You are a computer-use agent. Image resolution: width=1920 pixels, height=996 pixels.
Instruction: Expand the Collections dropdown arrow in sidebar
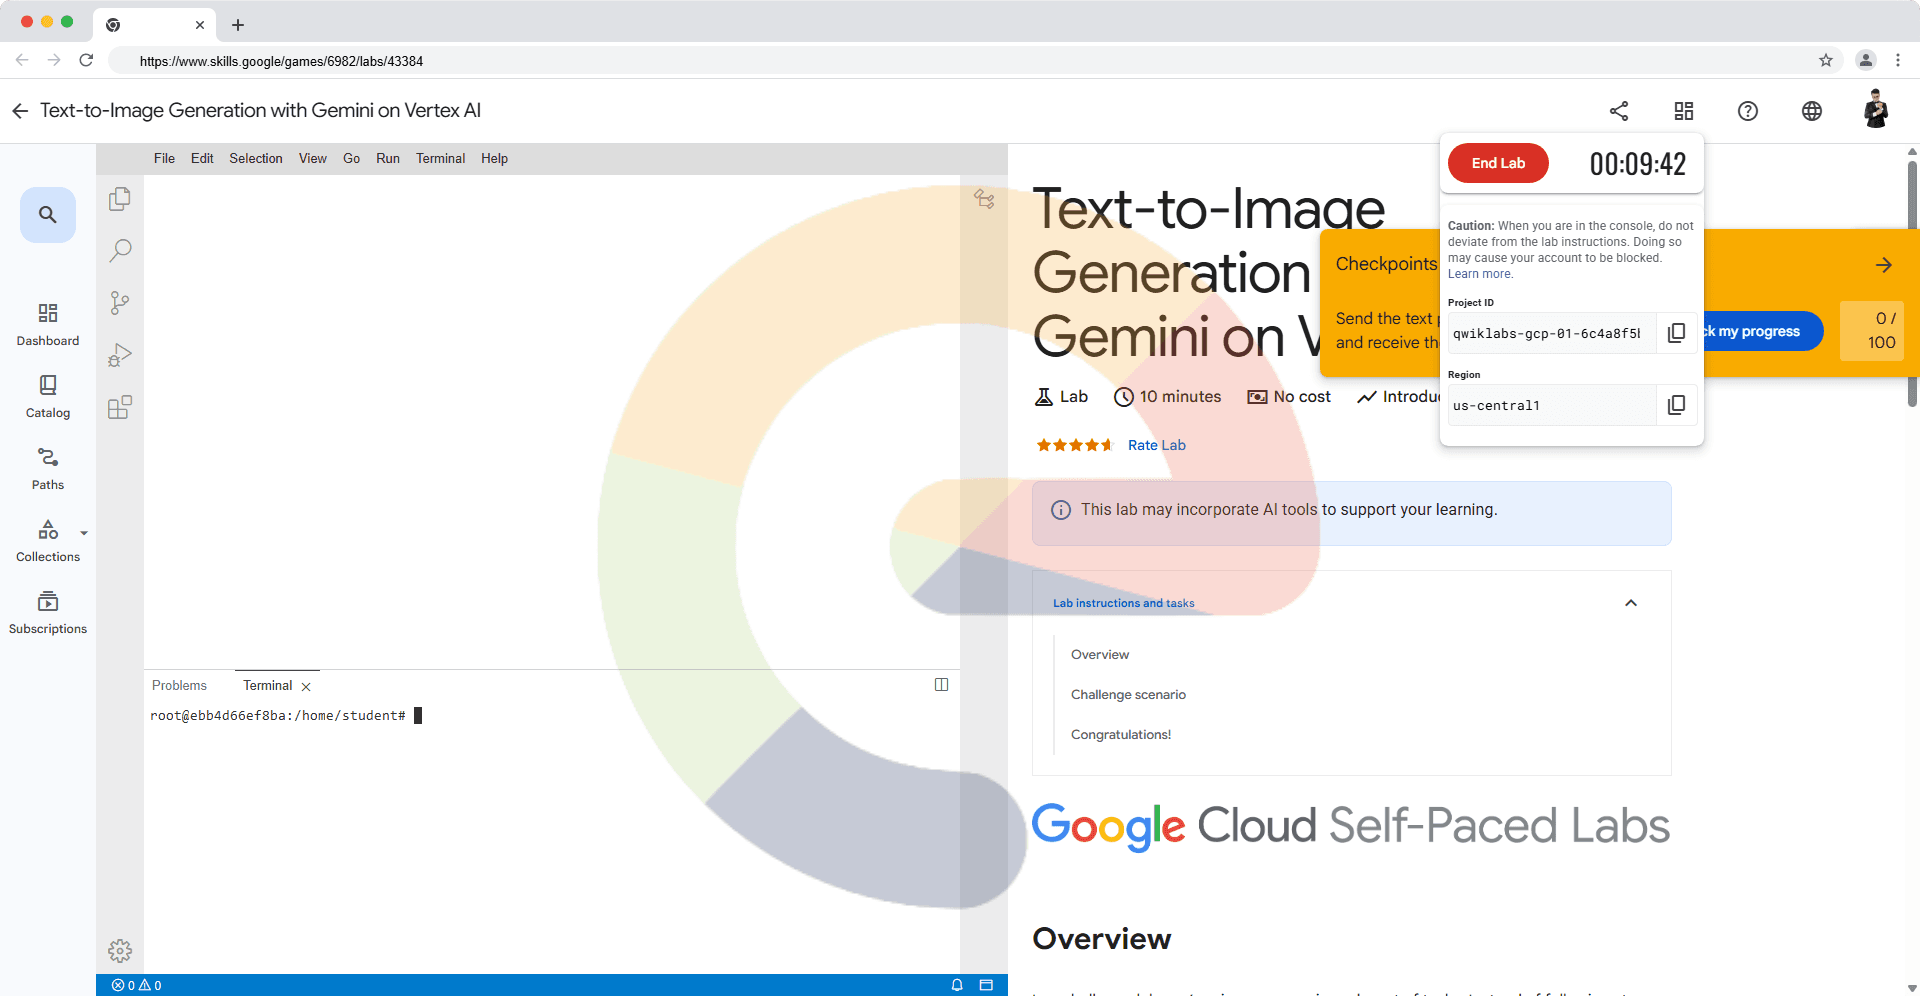(x=84, y=533)
